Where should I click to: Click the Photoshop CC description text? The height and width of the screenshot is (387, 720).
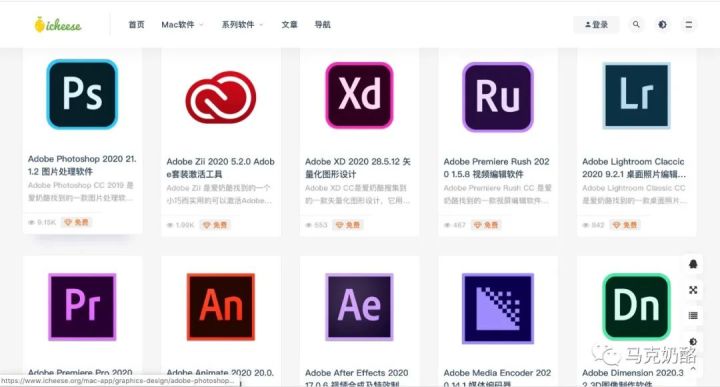coord(81,191)
